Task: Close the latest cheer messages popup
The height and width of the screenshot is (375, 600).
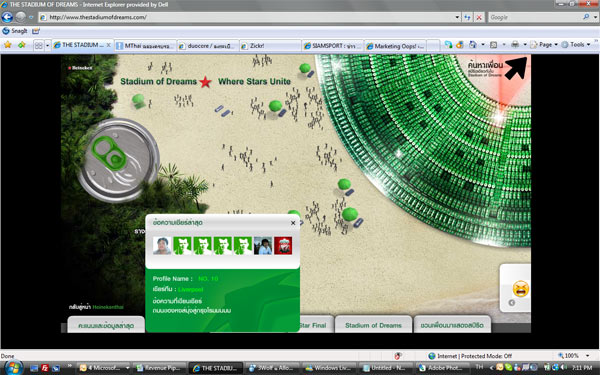Action: pyautogui.click(x=293, y=223)
